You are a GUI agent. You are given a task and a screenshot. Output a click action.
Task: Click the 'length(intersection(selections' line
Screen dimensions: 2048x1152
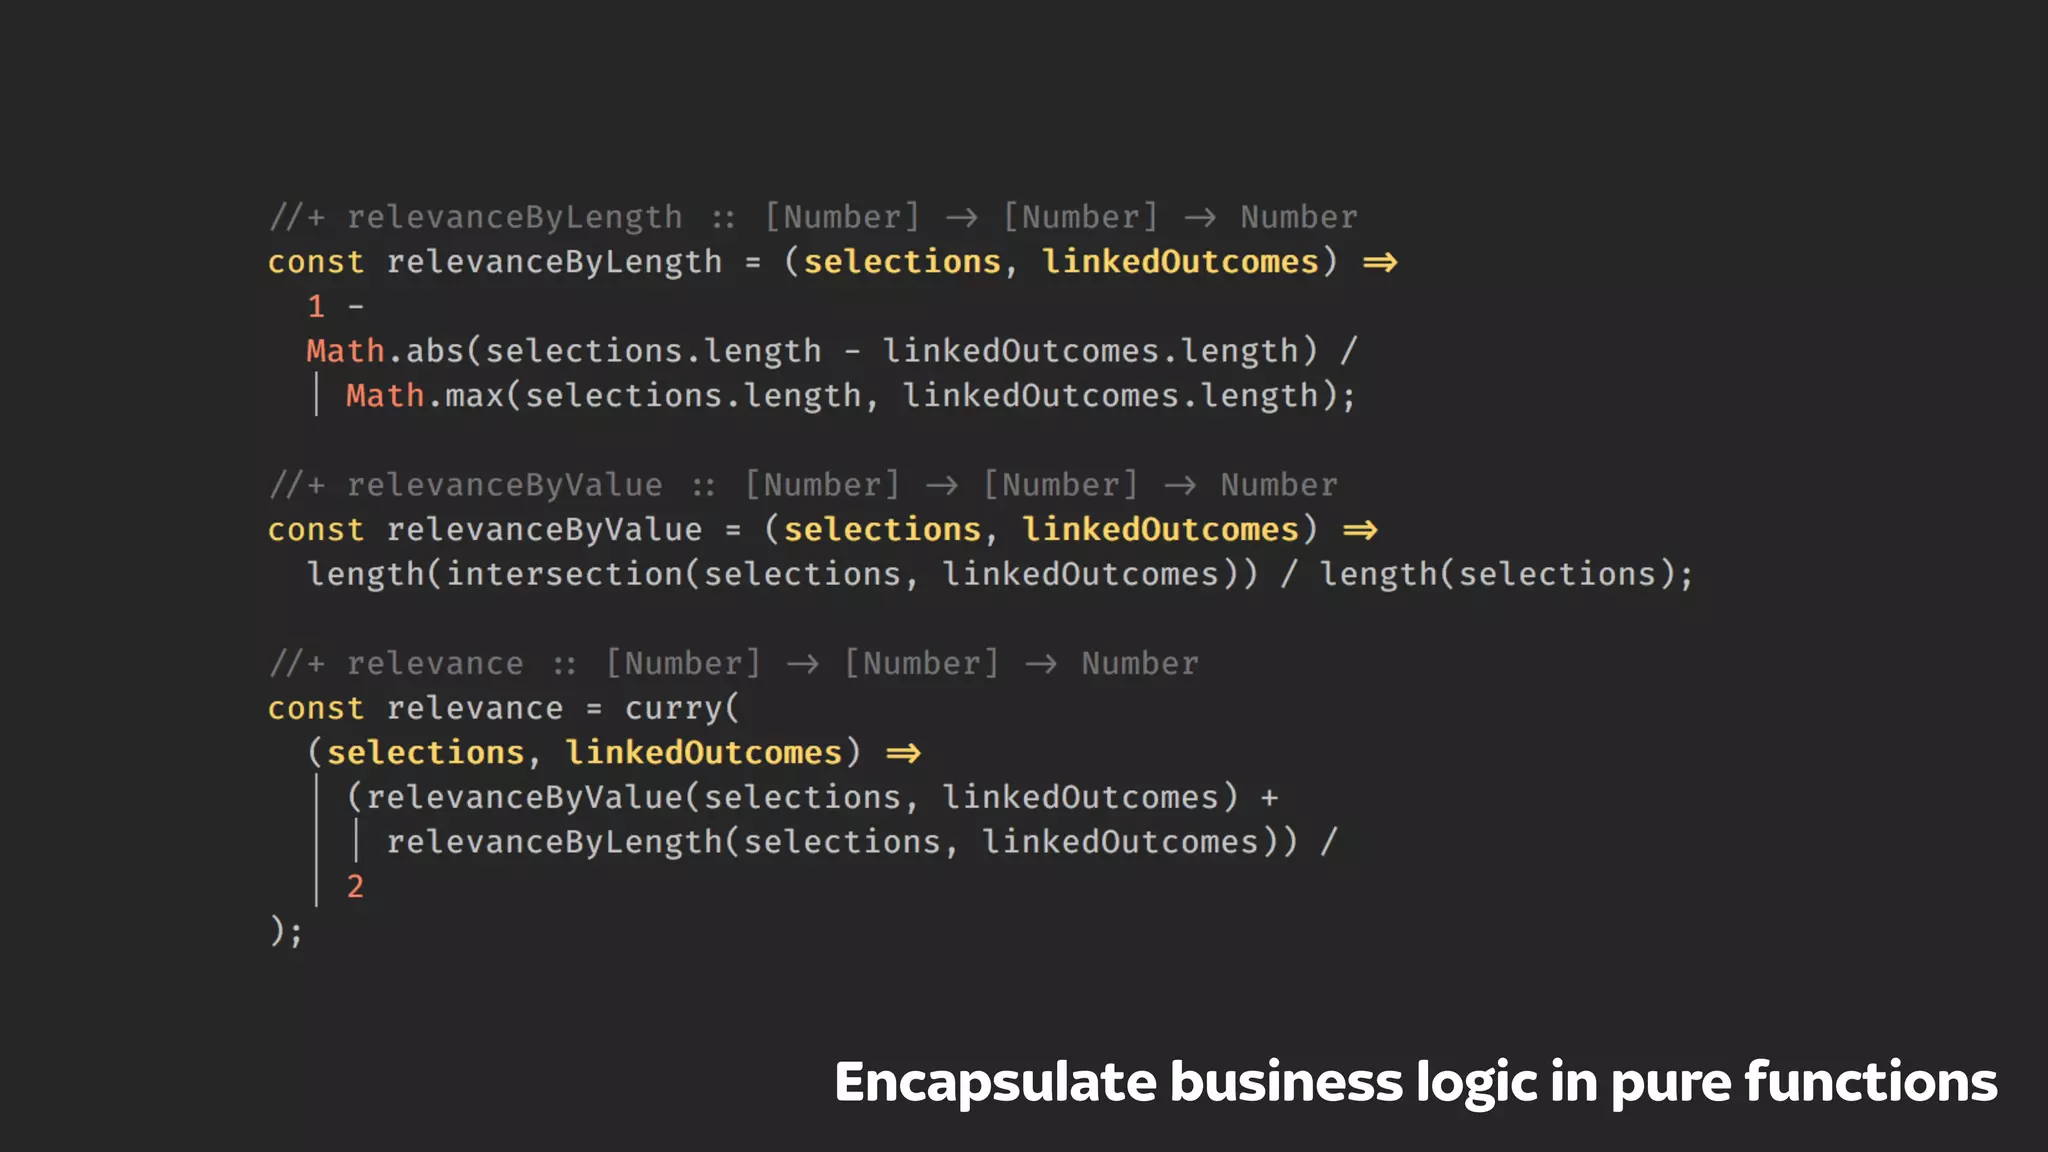pos(1000,574)
